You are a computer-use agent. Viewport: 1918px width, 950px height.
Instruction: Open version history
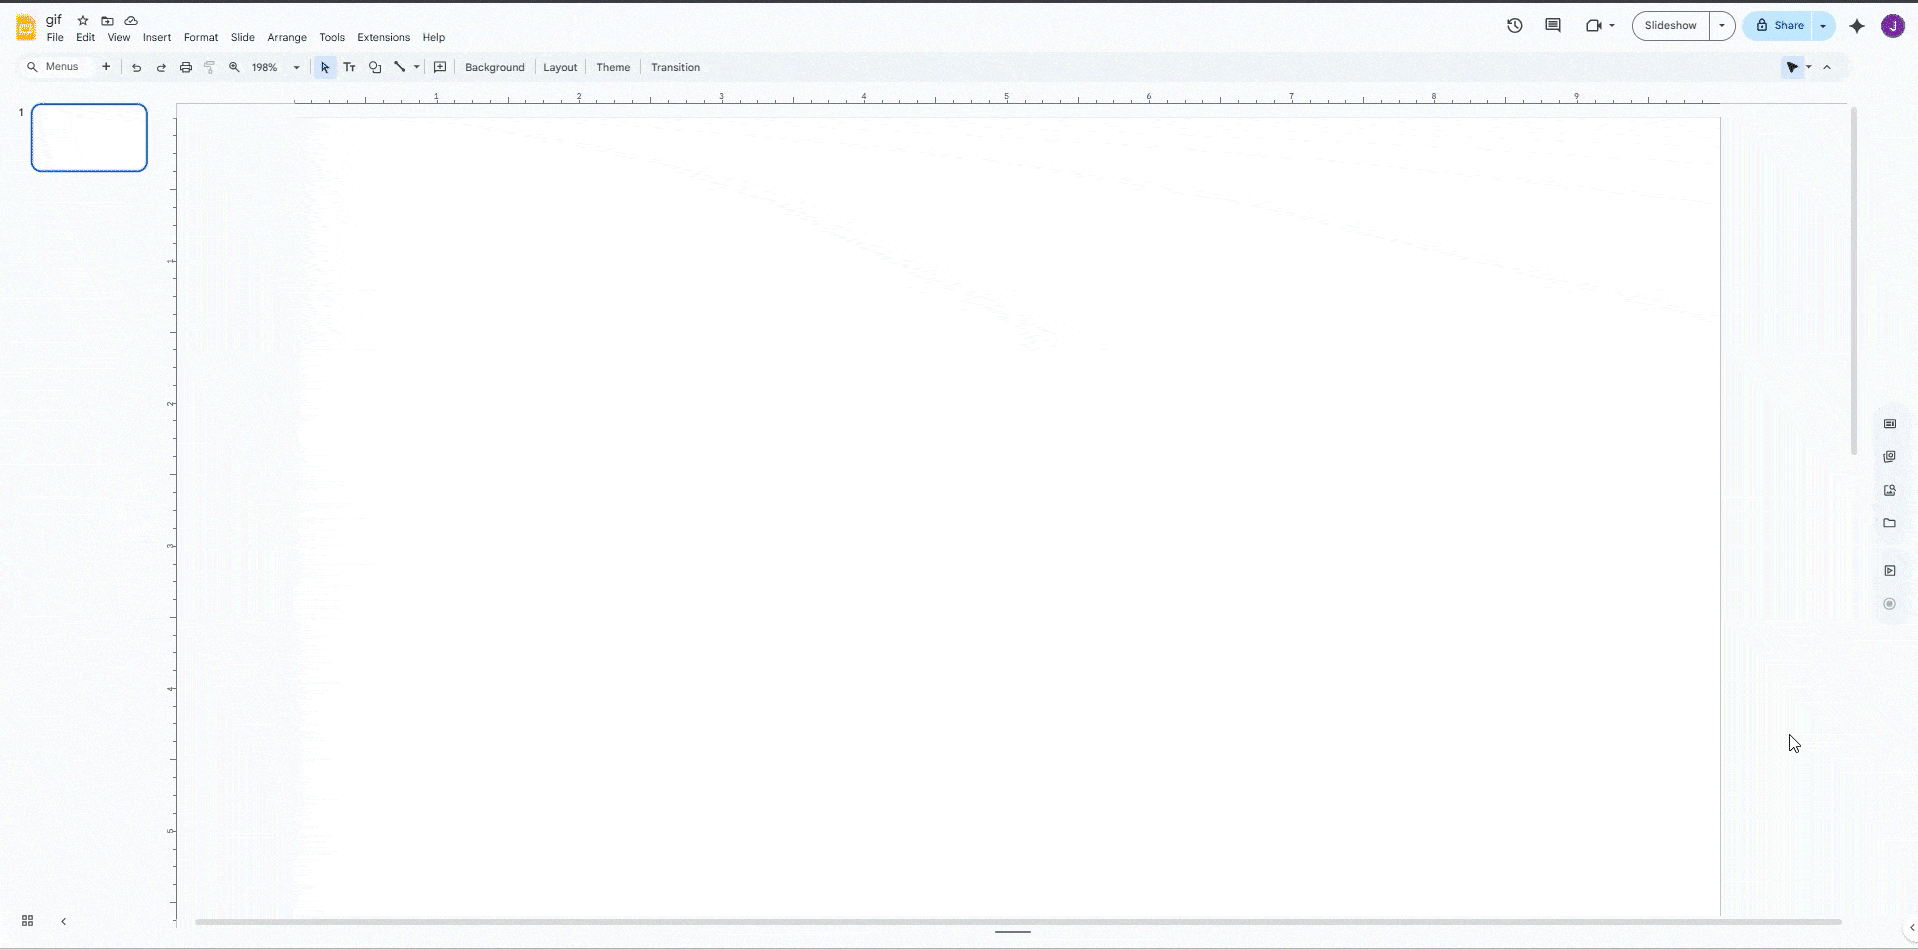[x=1514, y=25]
